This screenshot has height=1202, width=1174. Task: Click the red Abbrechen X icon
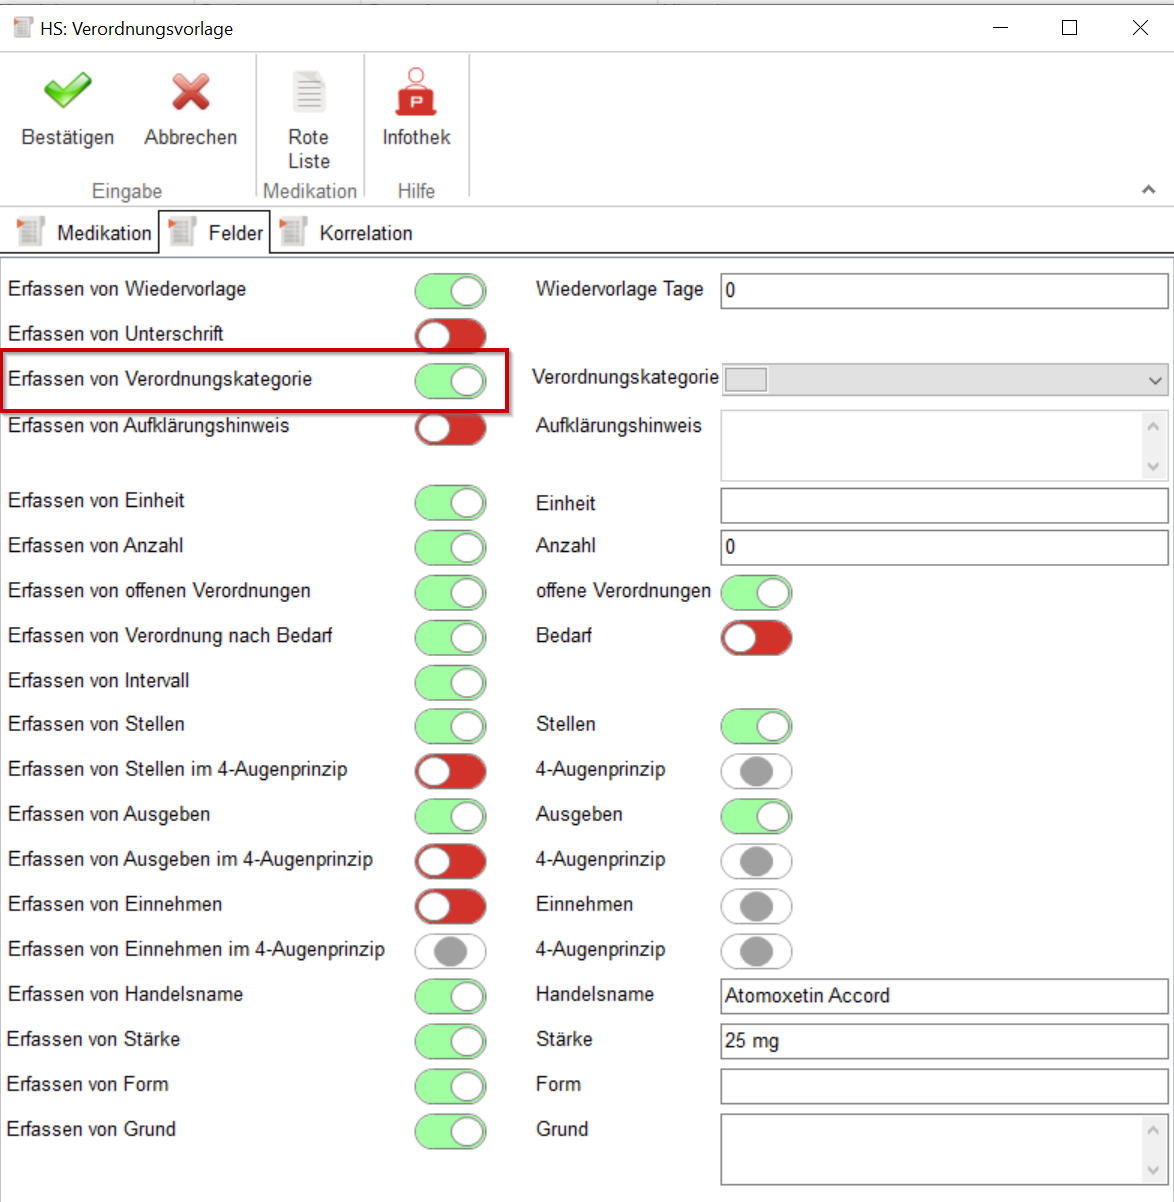pyautogui.click(x=190, y=91)
